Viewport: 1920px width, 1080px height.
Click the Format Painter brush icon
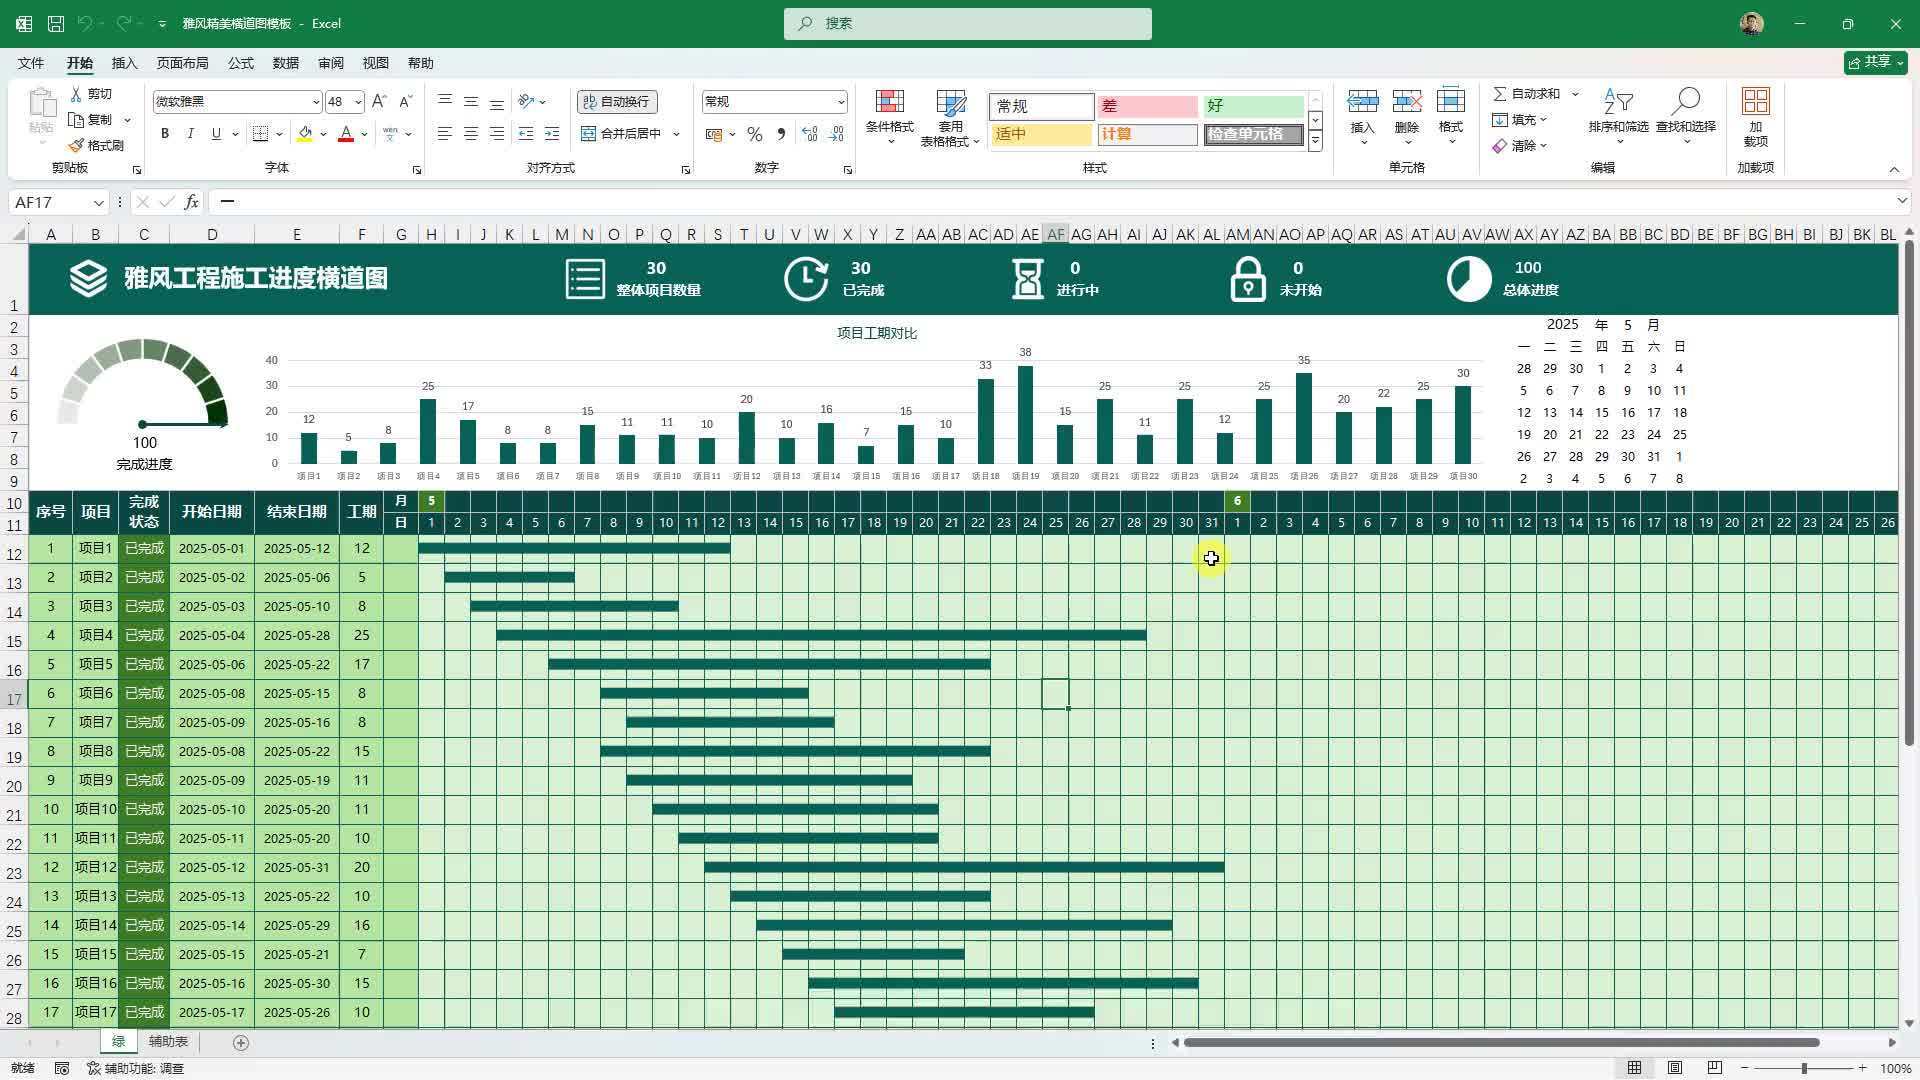click(x=77, y=145)
